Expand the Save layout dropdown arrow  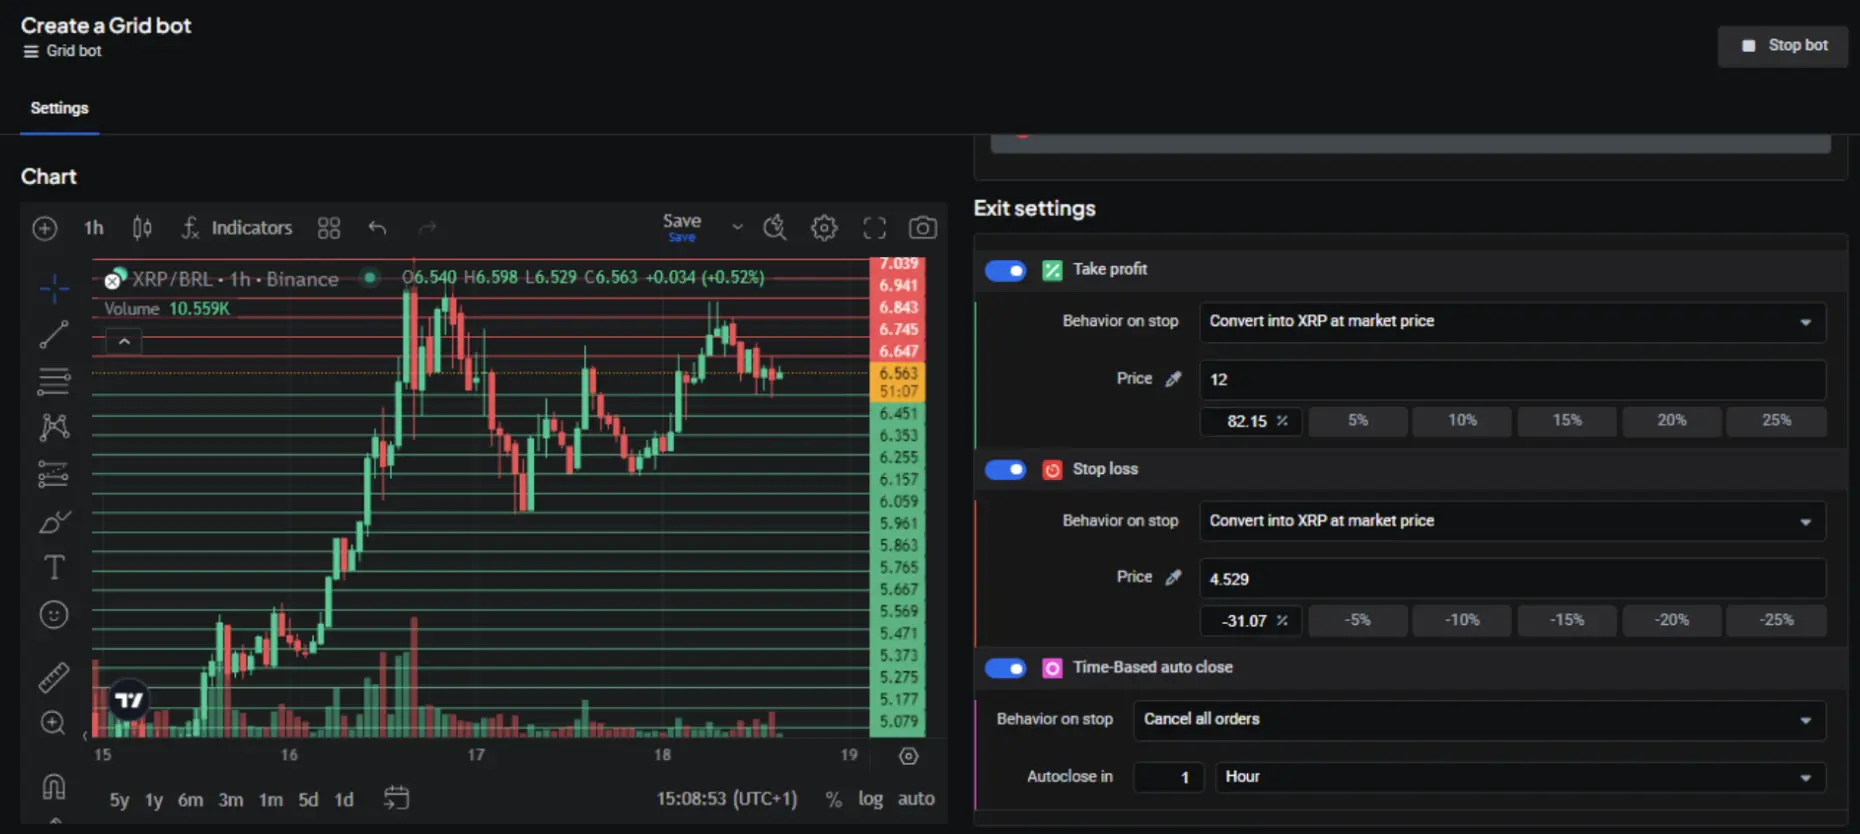[737, 227]
